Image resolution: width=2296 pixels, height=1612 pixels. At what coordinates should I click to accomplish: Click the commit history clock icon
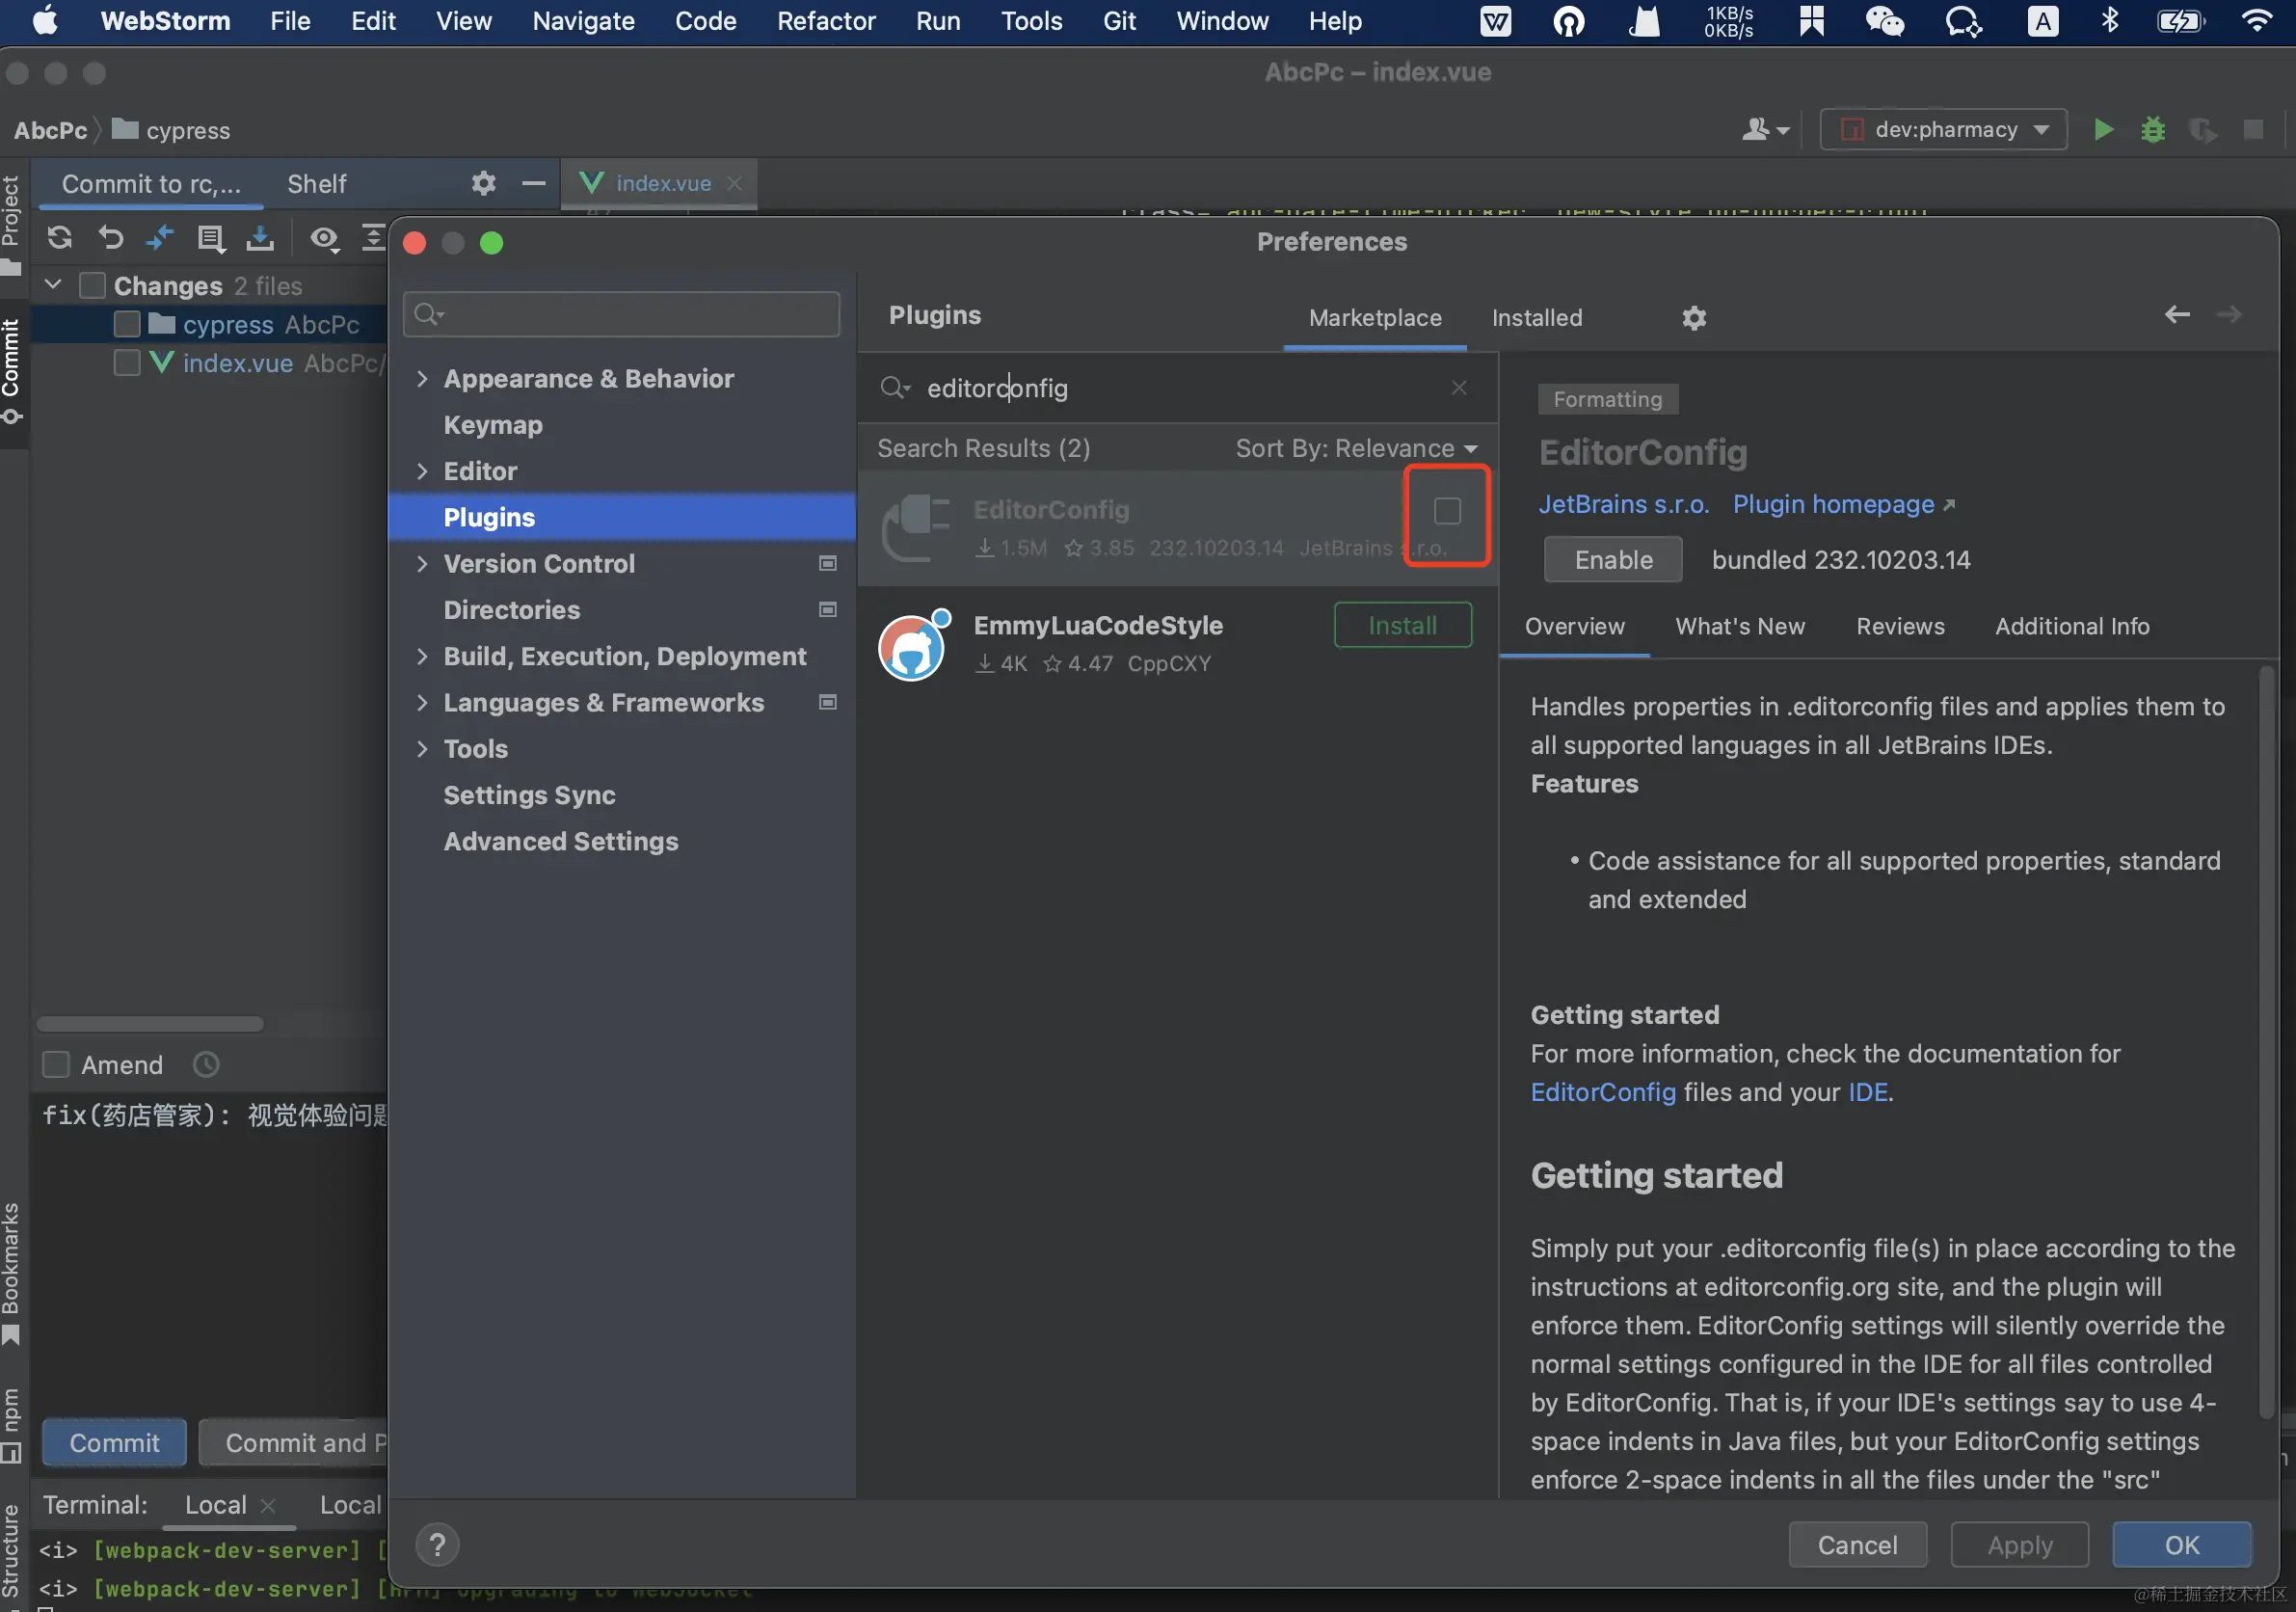[x=206, y=1065]
